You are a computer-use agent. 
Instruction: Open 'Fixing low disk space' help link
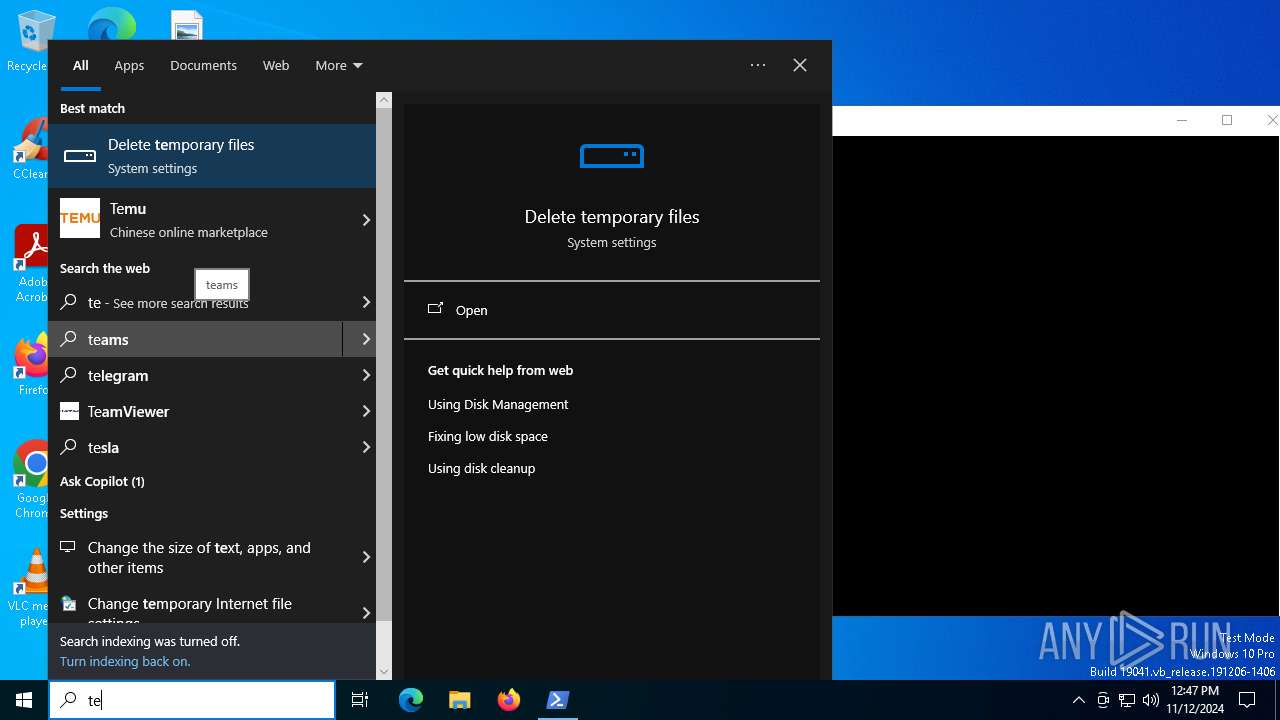[x=488, y=436]
